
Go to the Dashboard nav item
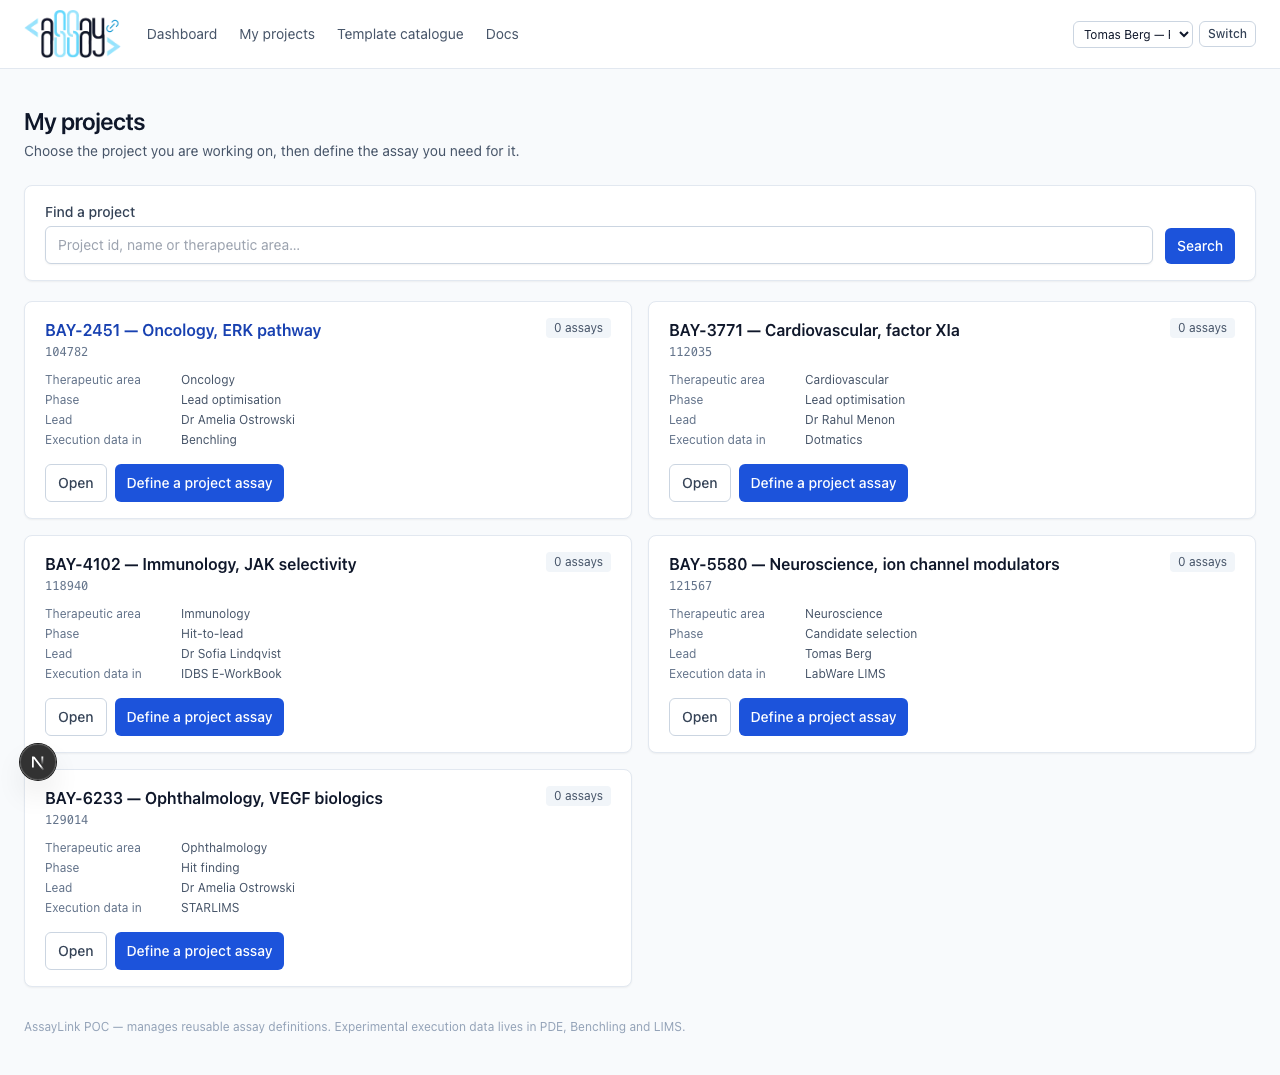click(x=182, y=34)
